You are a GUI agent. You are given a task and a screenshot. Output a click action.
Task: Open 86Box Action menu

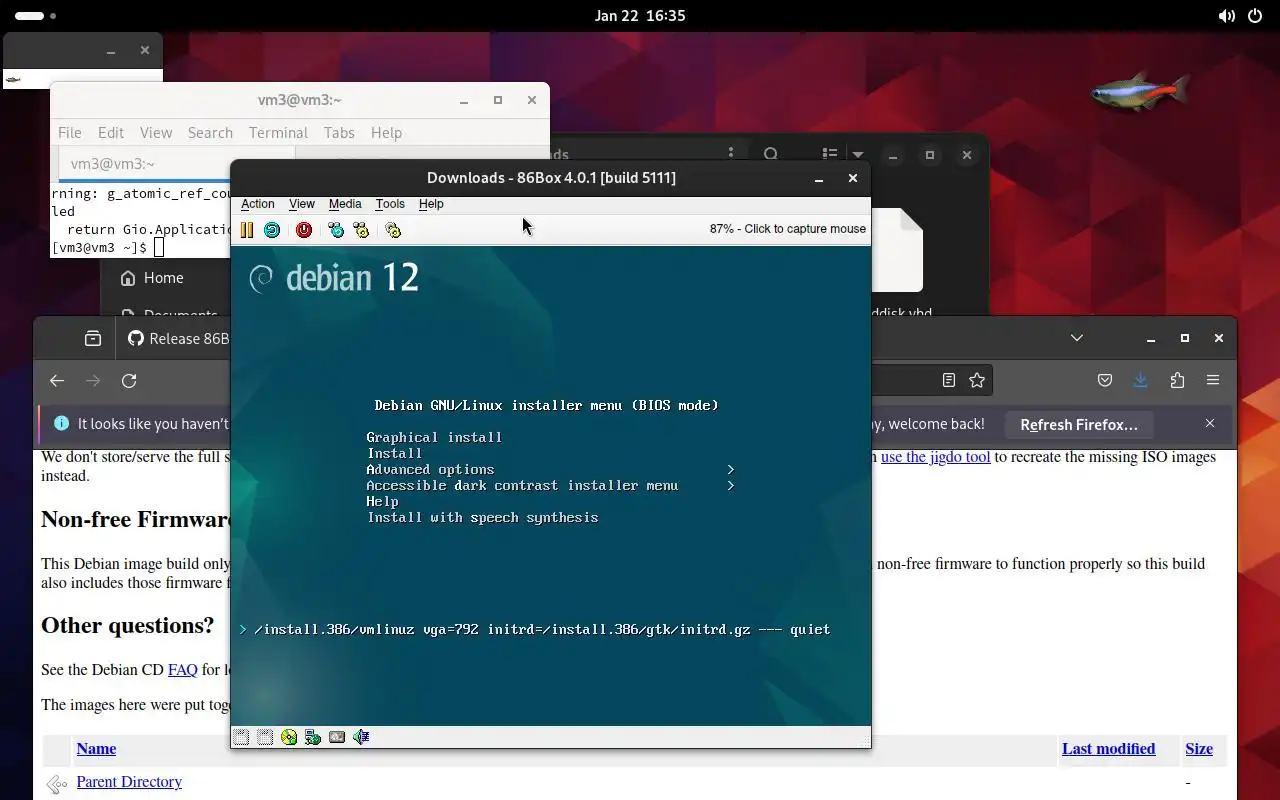point(258,204)
